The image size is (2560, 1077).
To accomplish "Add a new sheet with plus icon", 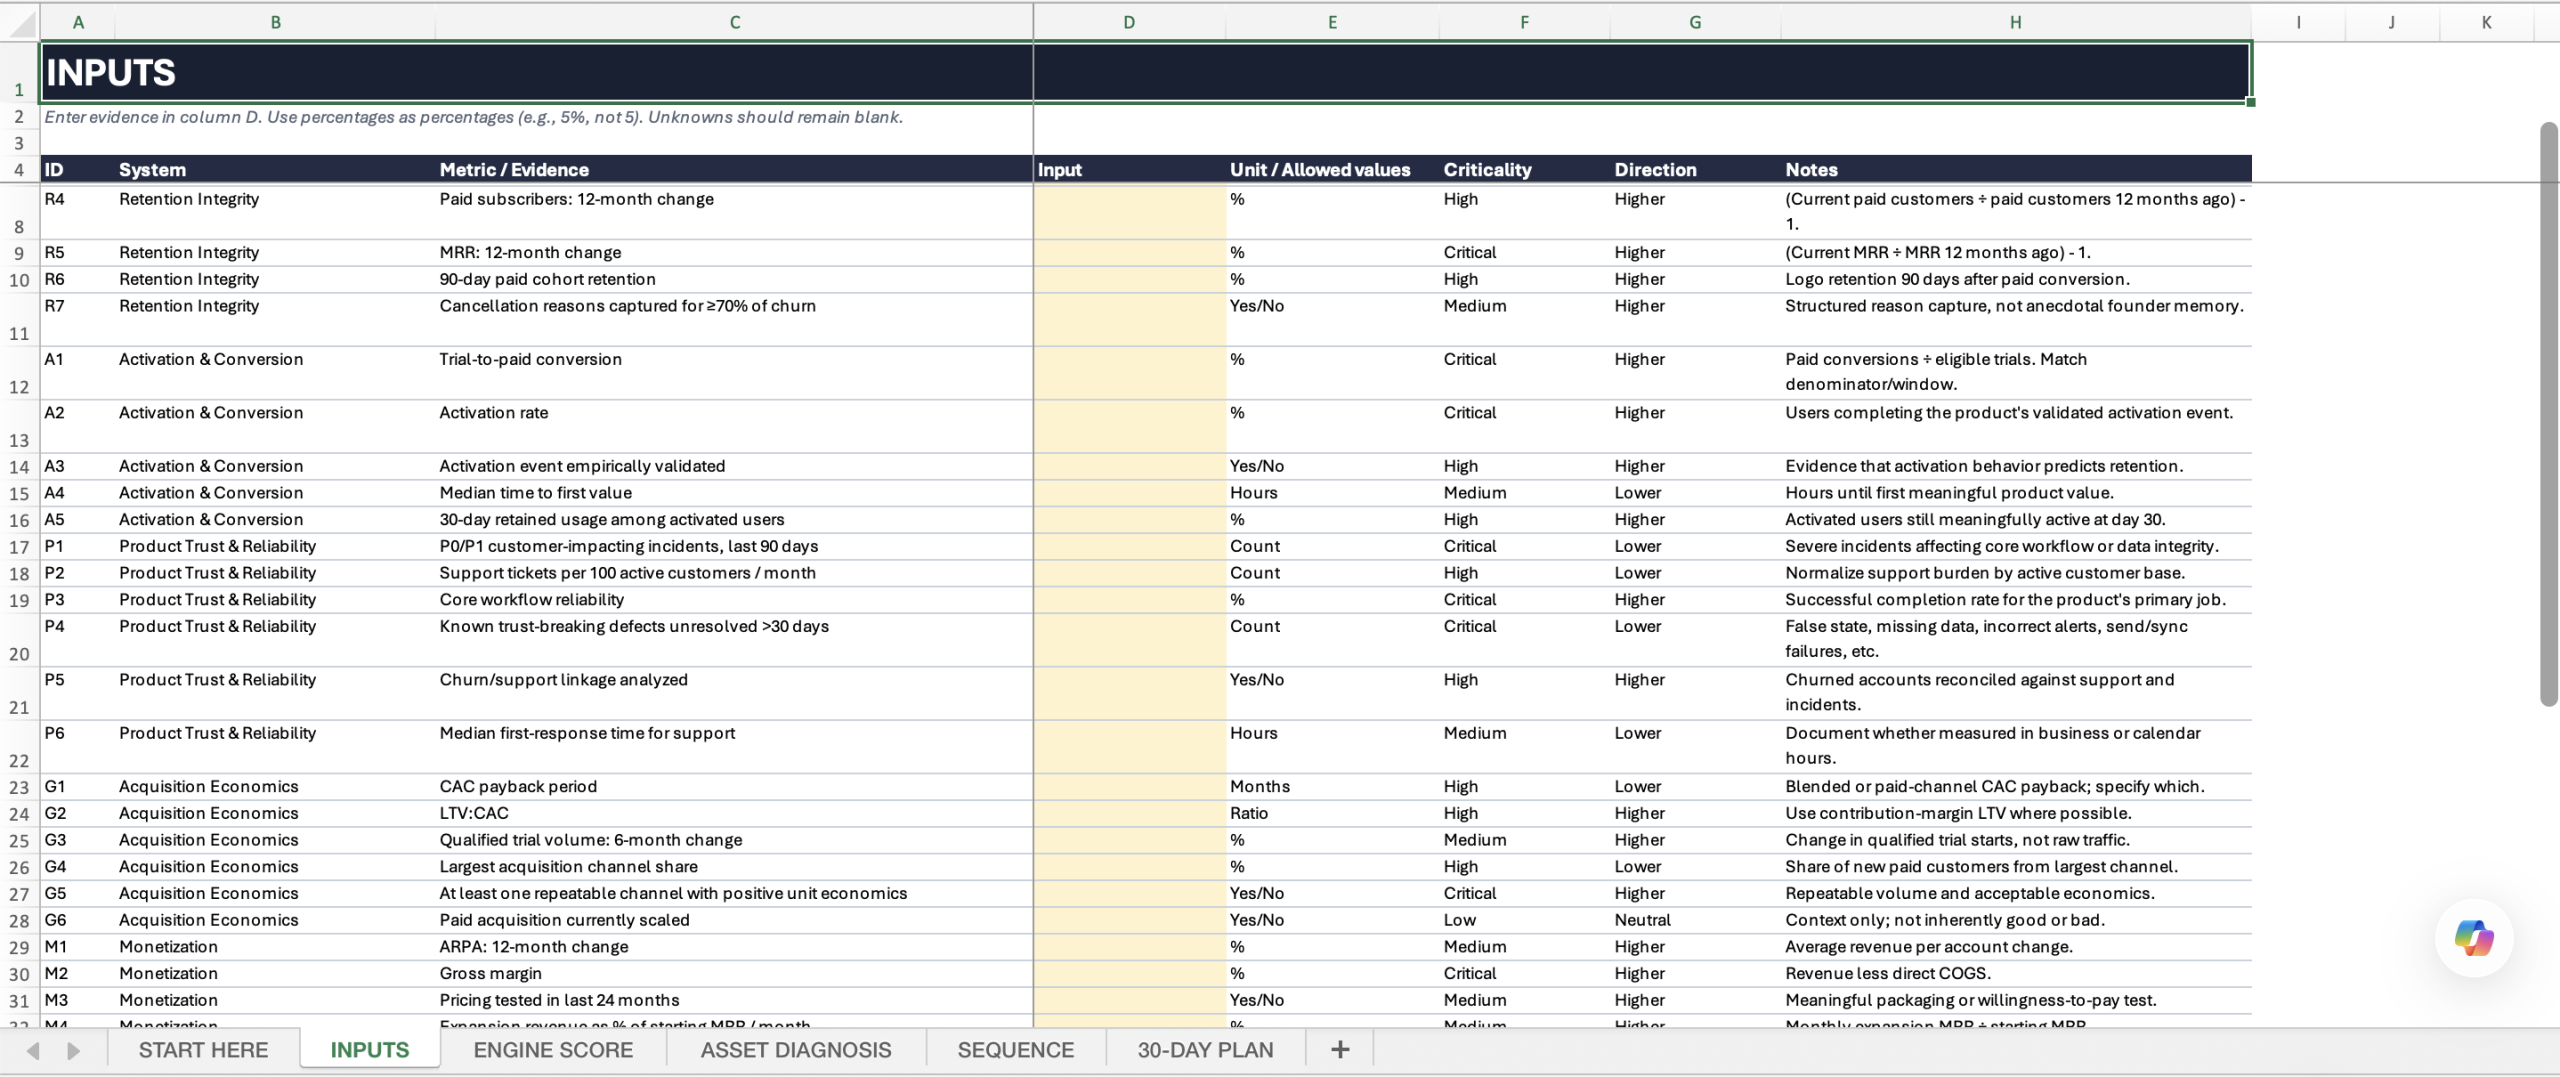I will point(1340,1049).
